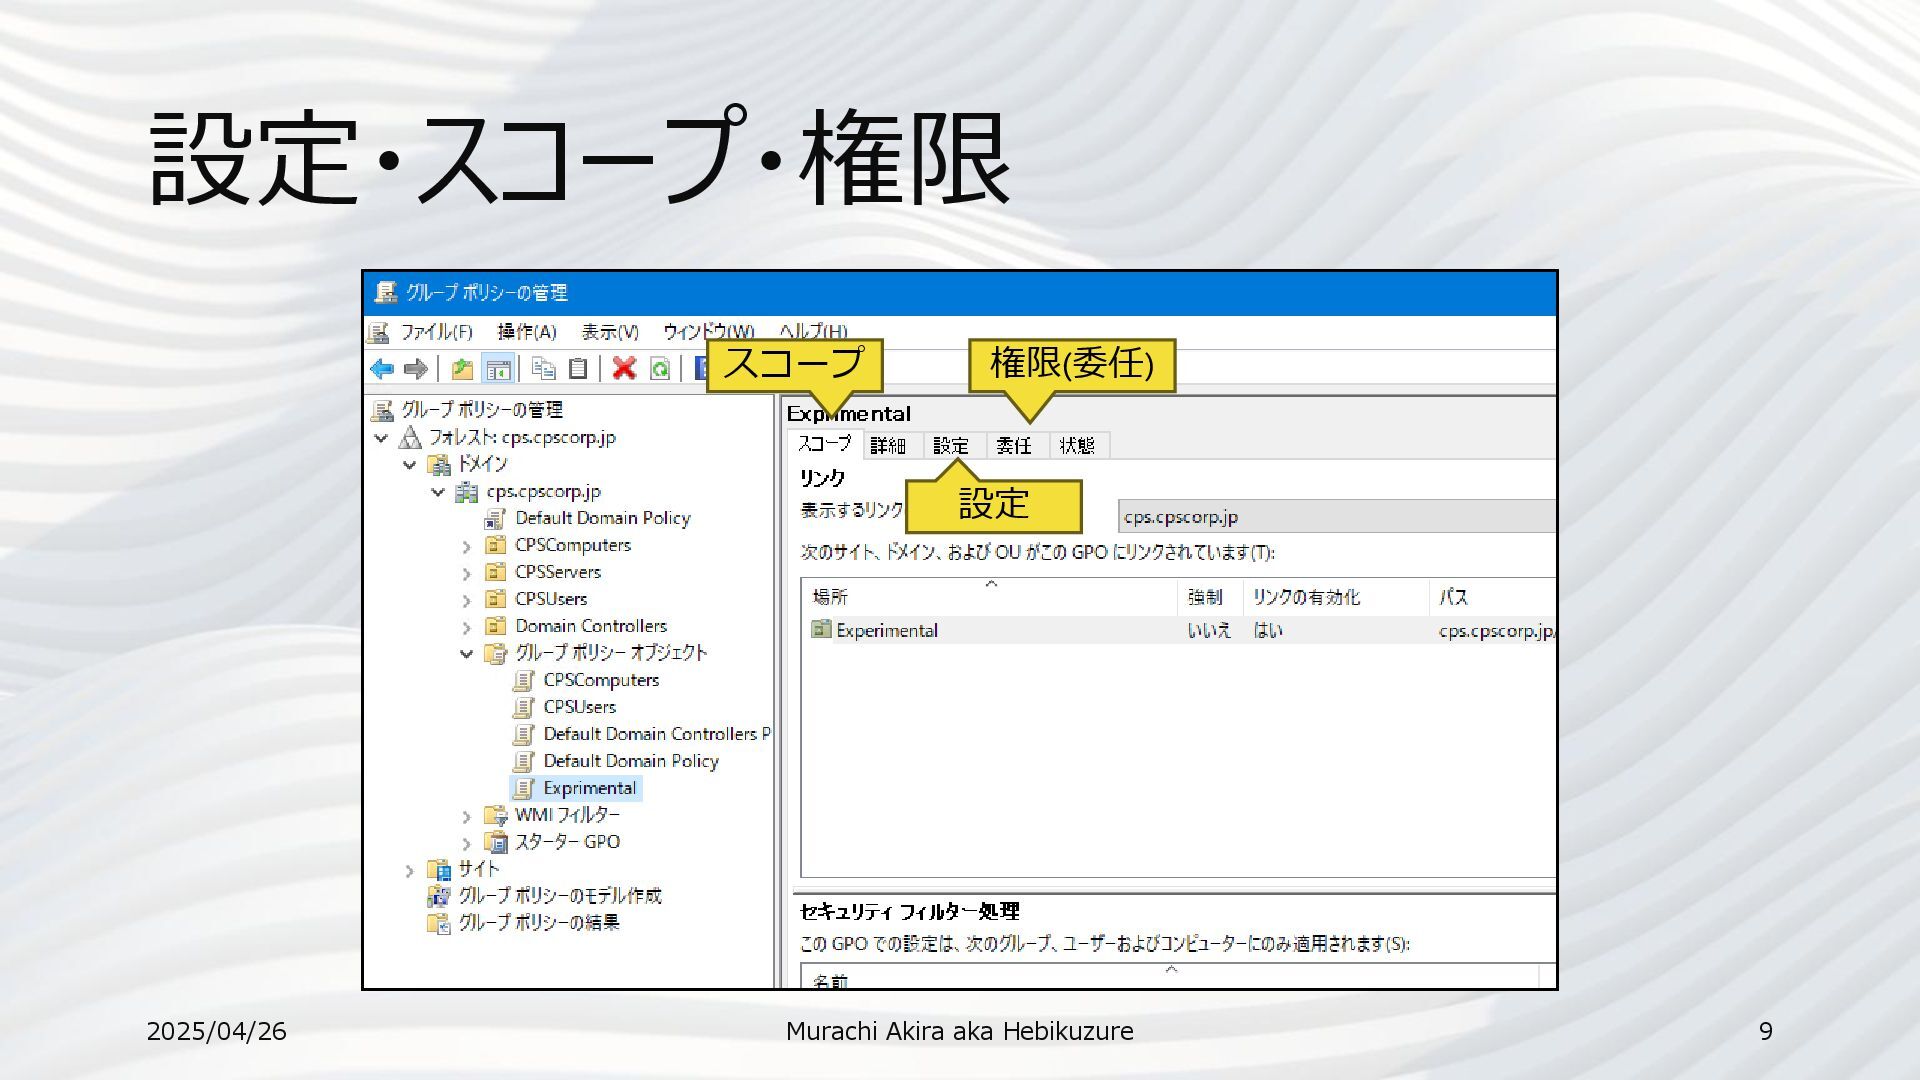Image resolution: width=1920 pixels, height=1080 pixels.
Task: Click the green Refresh toolbar icon
Action: point(660,369)
